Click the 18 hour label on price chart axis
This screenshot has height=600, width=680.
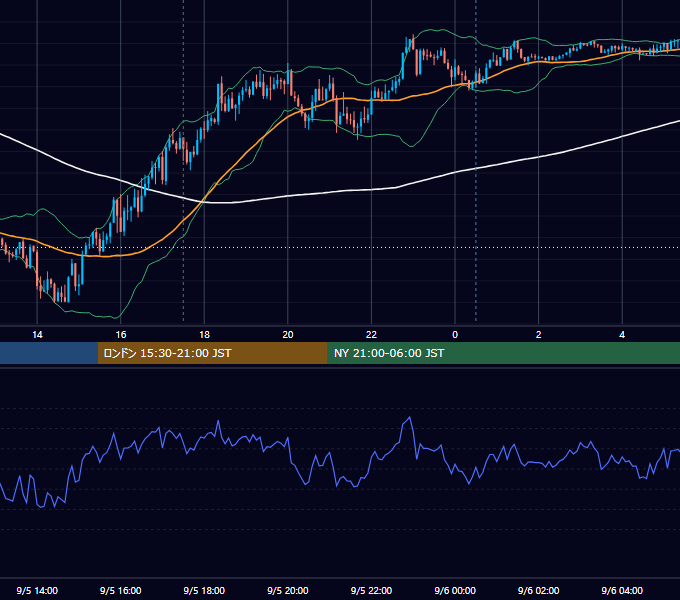(x=204, y=335)
